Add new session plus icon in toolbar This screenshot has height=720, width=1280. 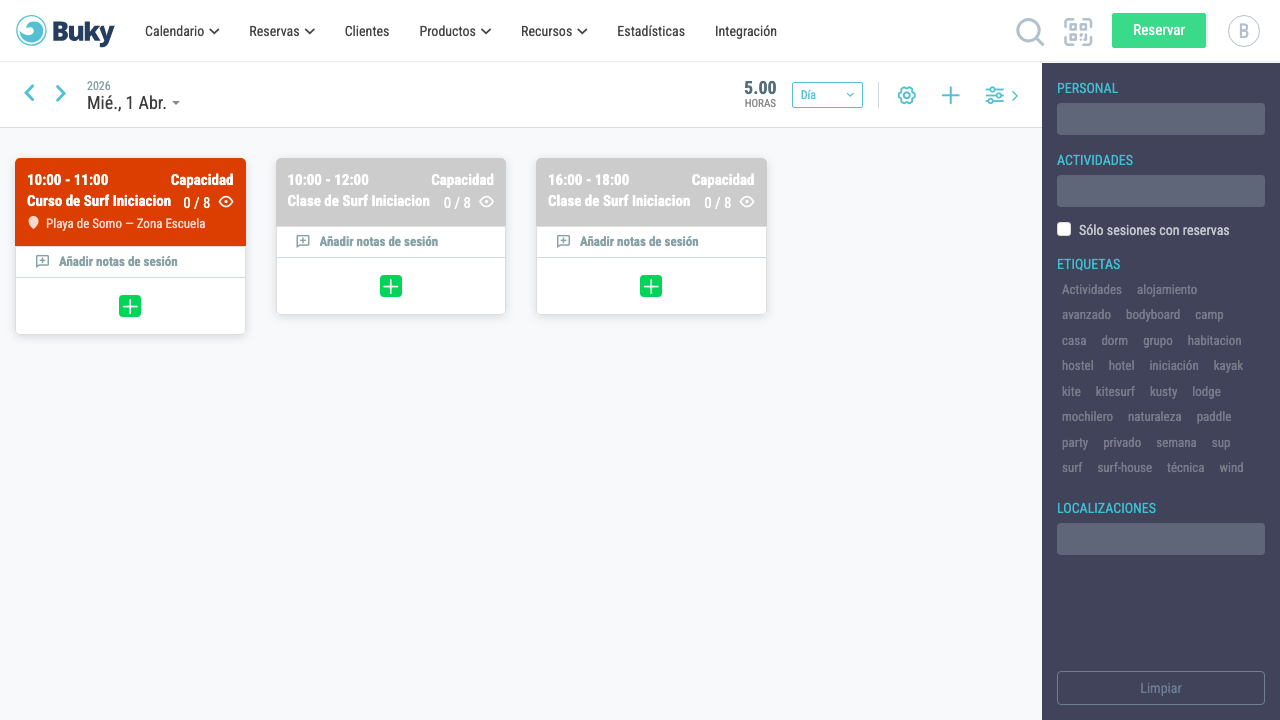[x=951, y=95]
